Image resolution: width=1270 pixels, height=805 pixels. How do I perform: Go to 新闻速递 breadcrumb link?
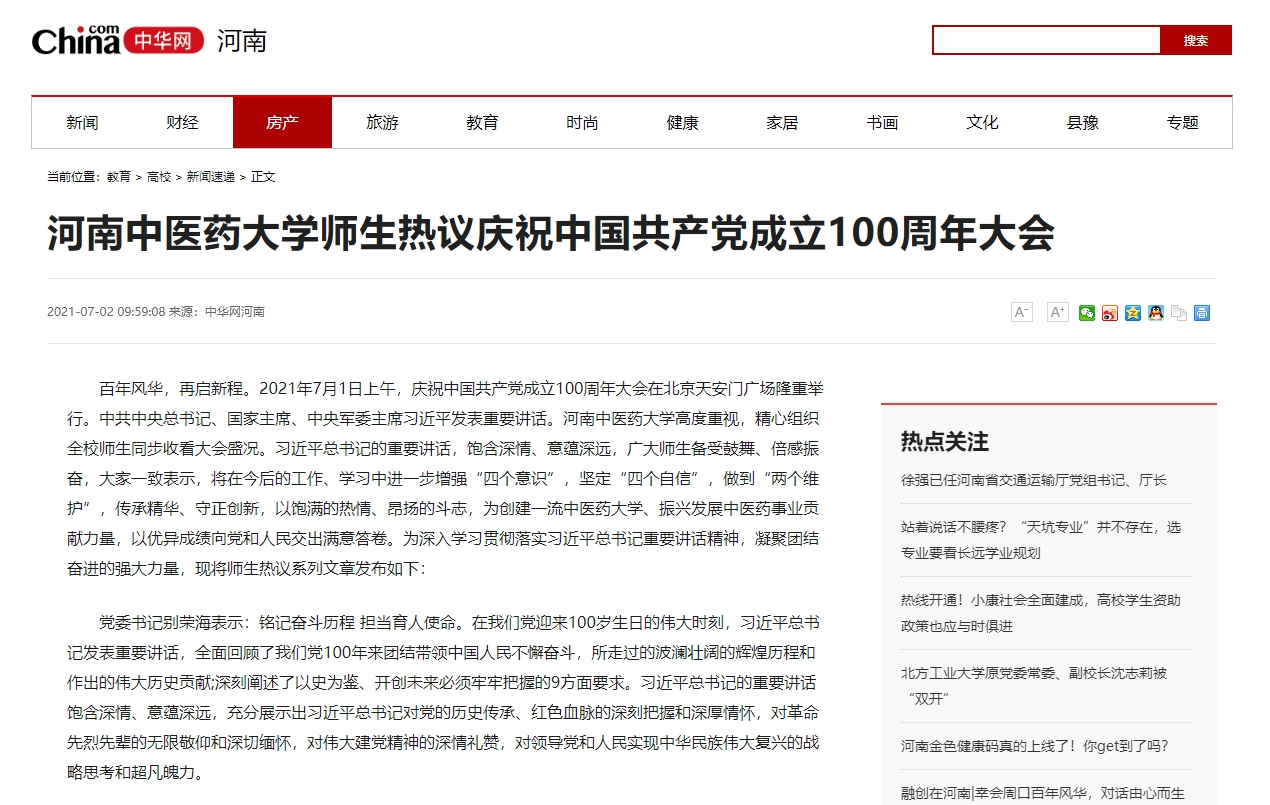tap(211, 177)
